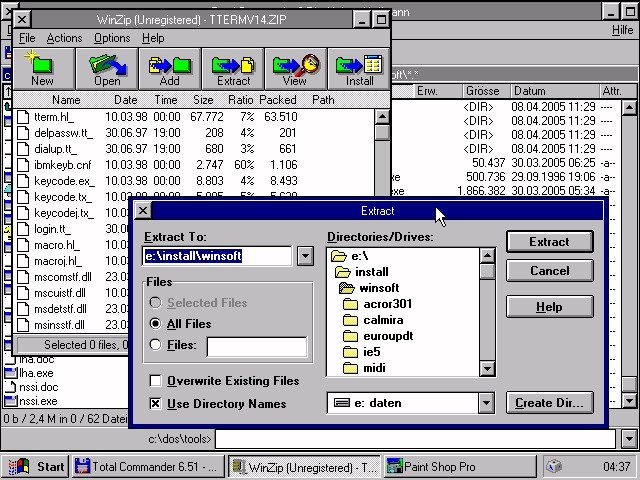Open Total Commander command line history dropdown
The image size is (640, 480).
(629, 439)
